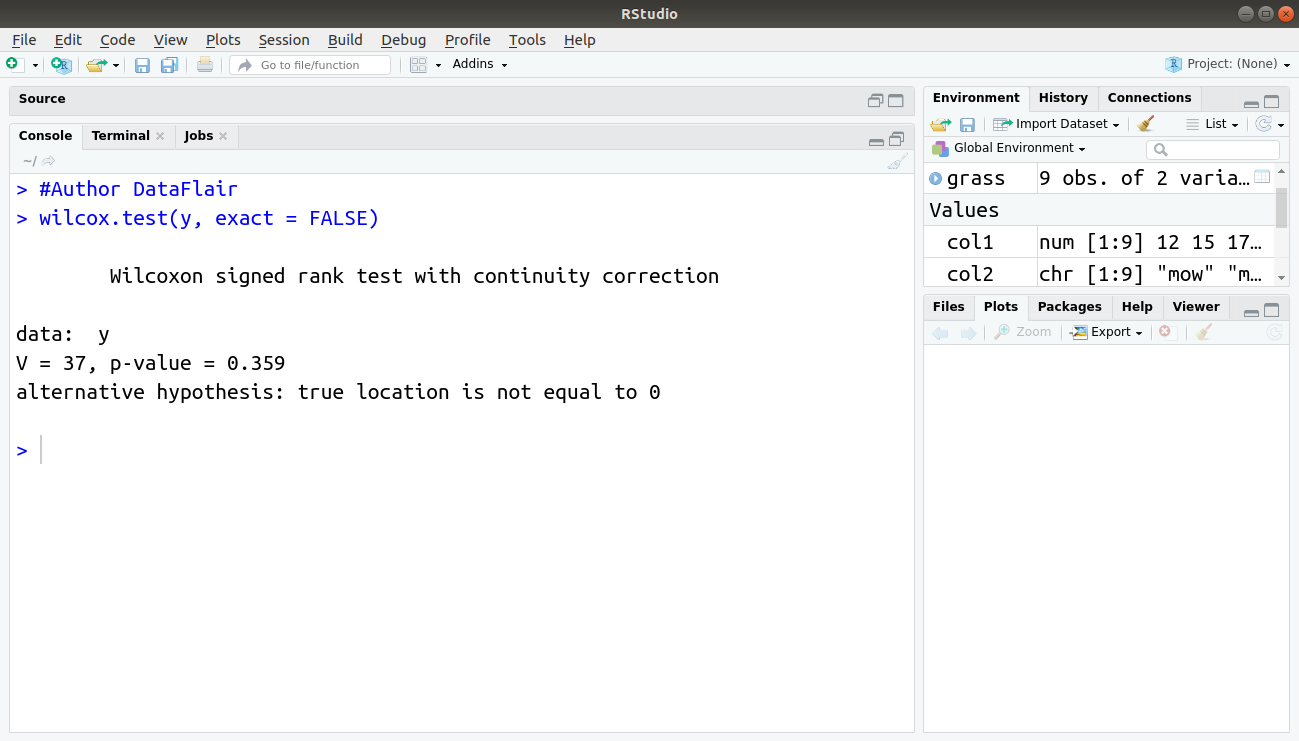The image size is (1299, 741).
Task: Switch to the History tab
Action: [x=1062, y=97]
